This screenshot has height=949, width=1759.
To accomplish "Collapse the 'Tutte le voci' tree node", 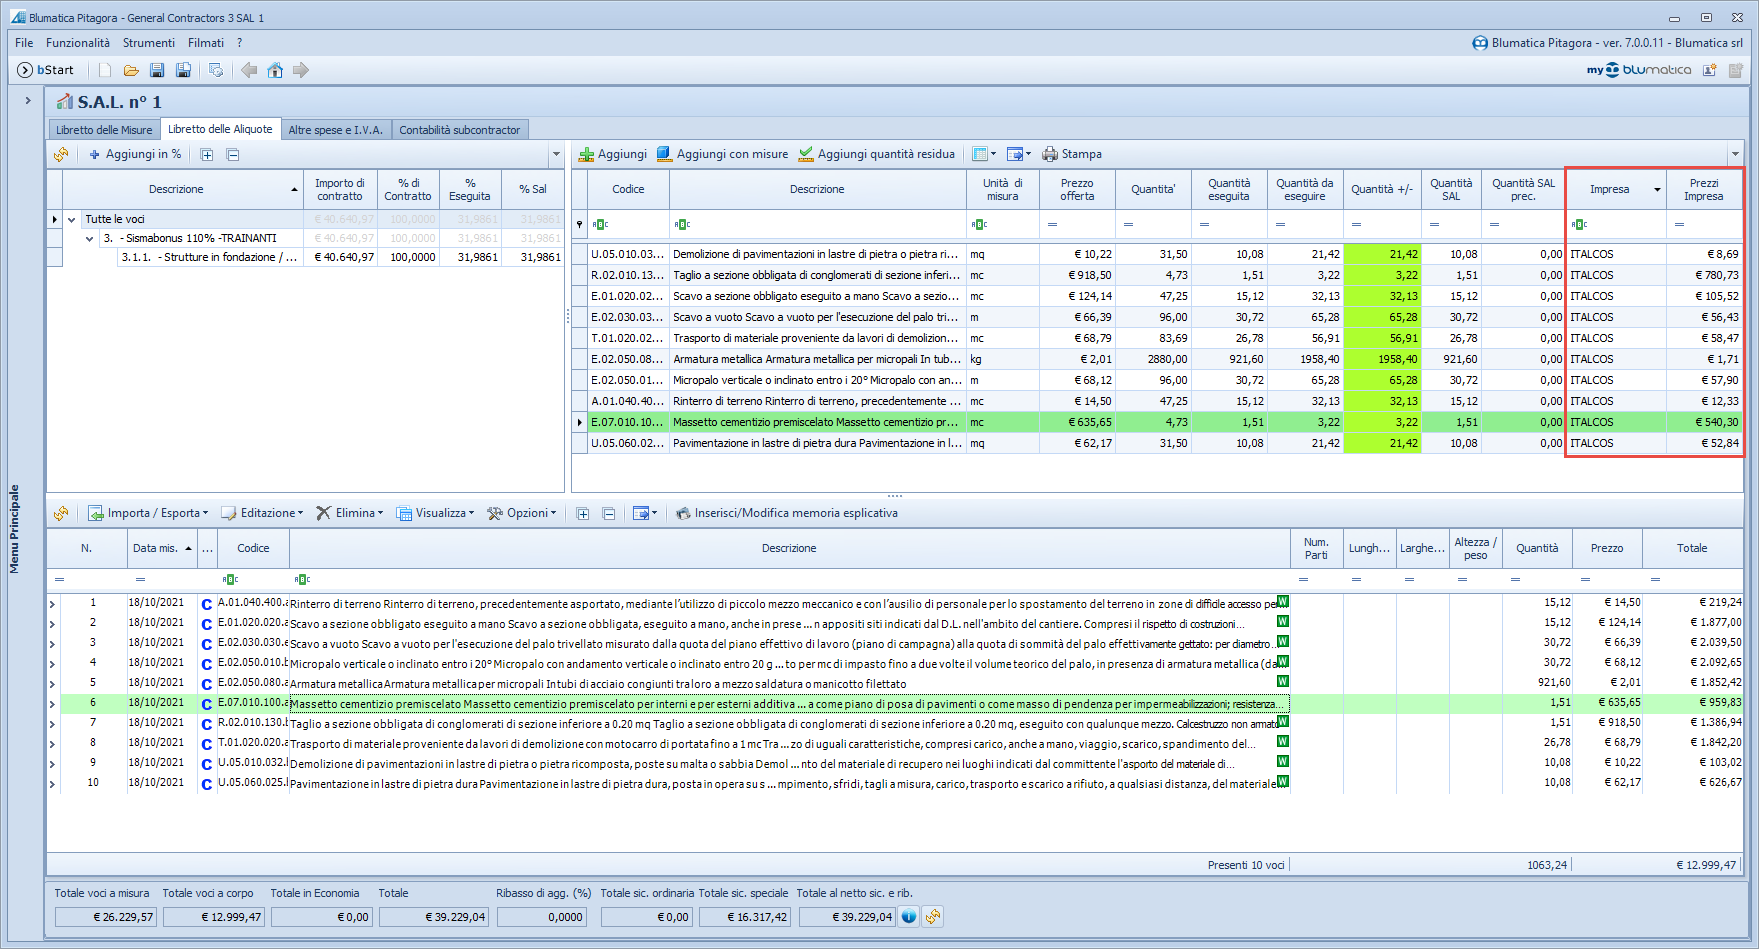I will point(72,219).
